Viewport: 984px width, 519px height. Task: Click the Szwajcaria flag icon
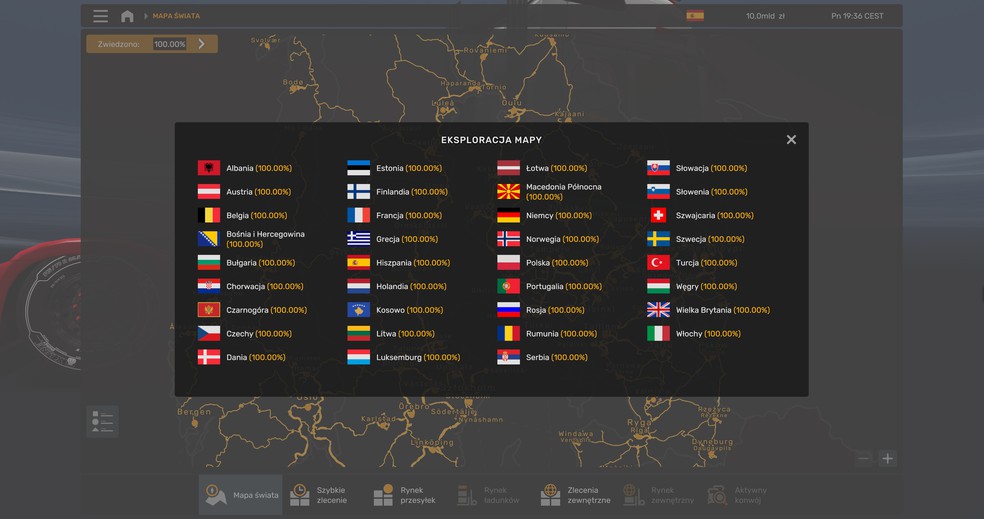coord(658,215)
